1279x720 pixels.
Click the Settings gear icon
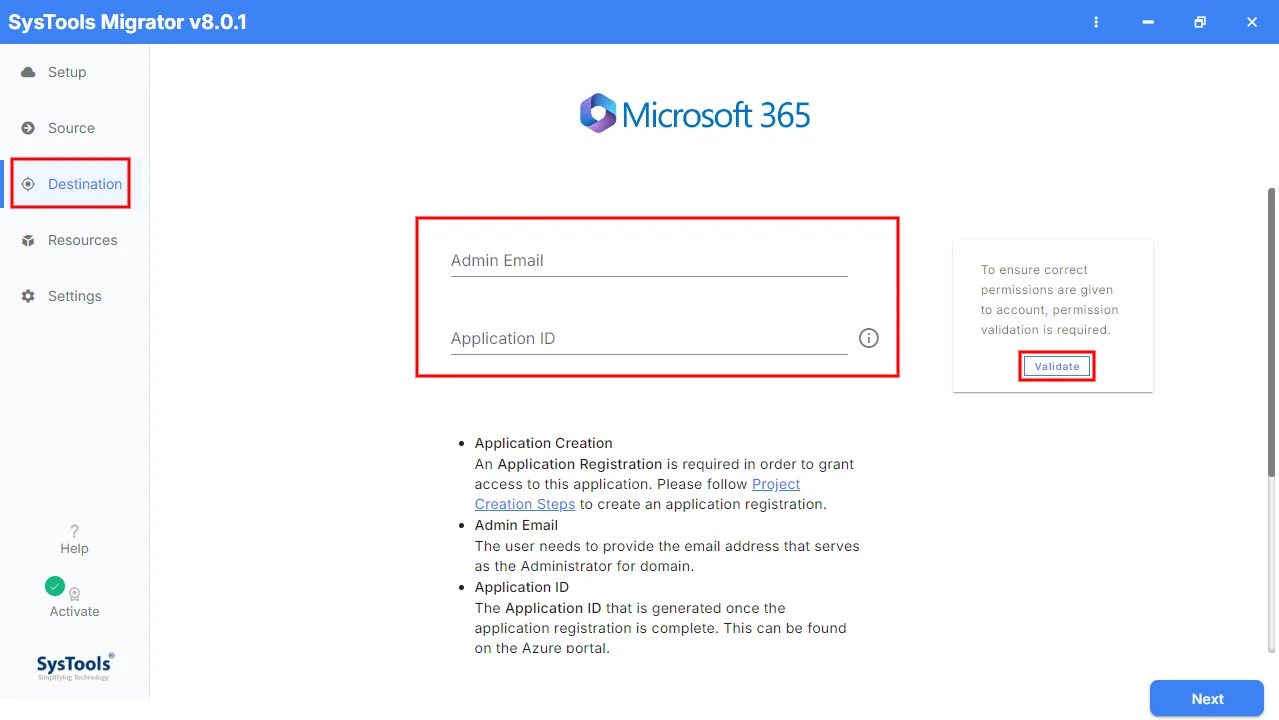pyautogui.click(x=28, y=296)
